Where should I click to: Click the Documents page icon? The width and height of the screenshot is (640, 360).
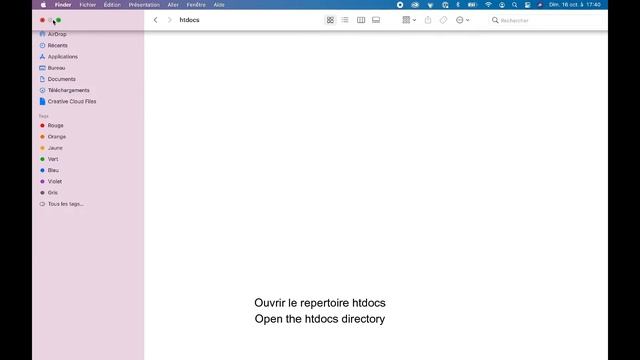pos(42,79)
